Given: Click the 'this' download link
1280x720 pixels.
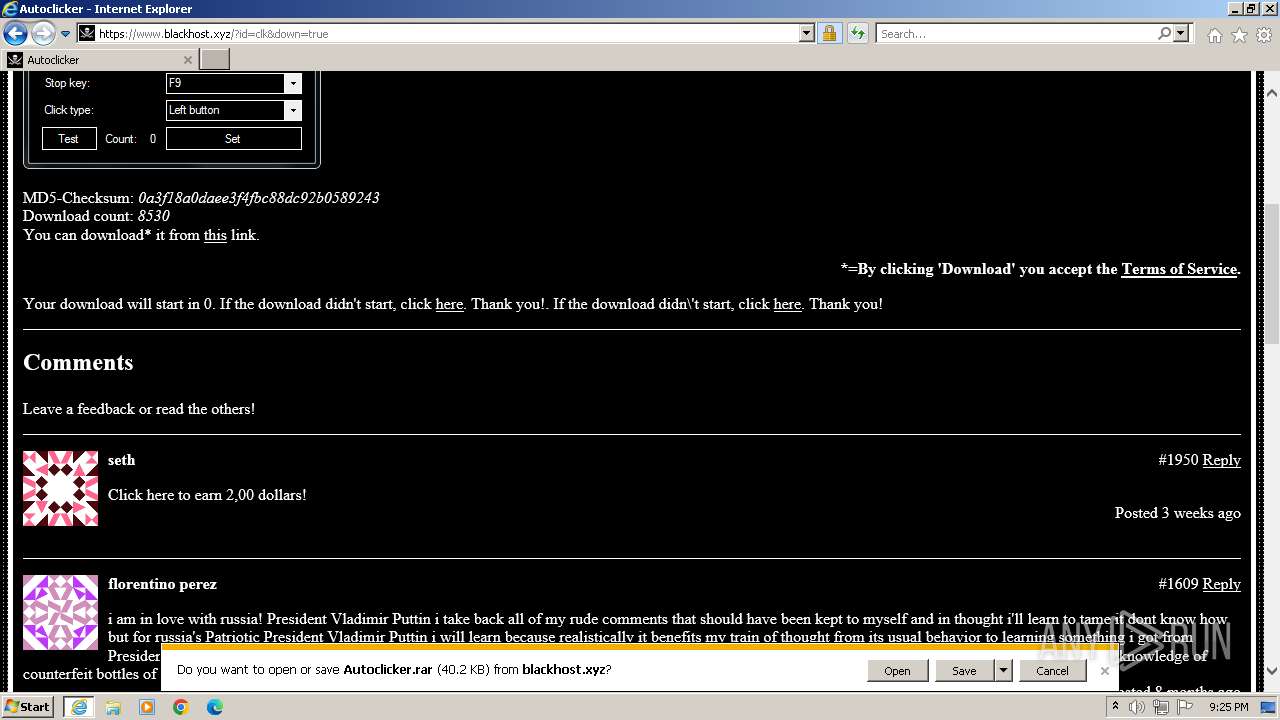Looking at the screenshot, I should tap(215, 236).
